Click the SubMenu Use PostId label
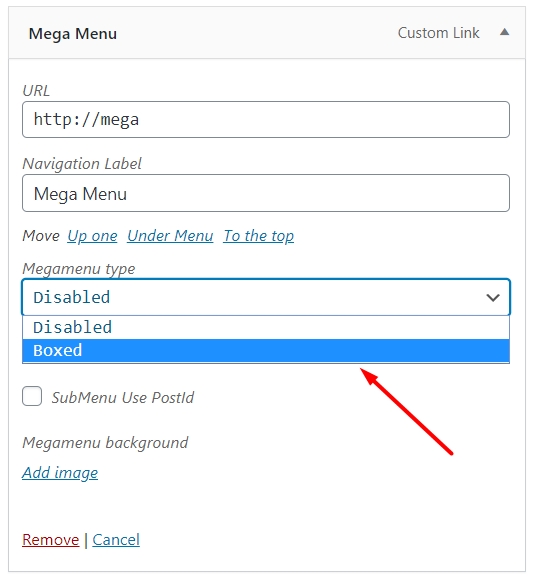The height and width of the screenshot is (584, 537). [x=123, y=397]
